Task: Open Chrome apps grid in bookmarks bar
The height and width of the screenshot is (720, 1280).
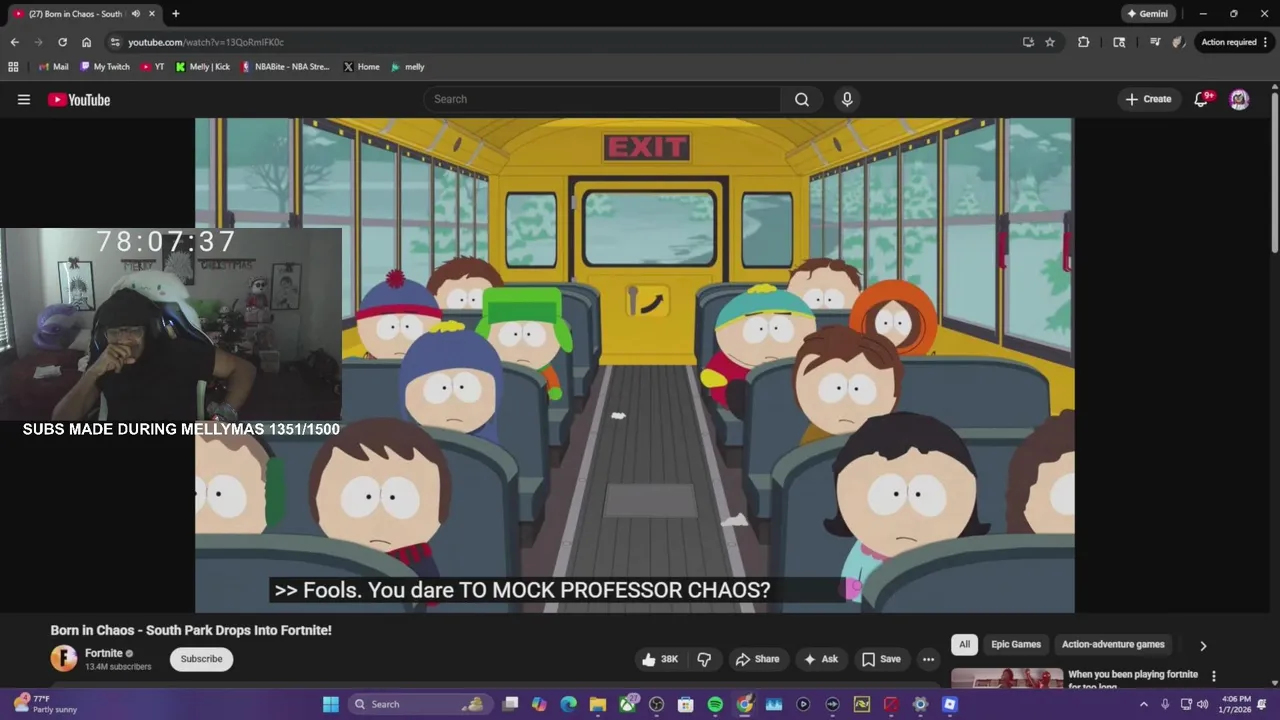Action: [x=13, y=67]
